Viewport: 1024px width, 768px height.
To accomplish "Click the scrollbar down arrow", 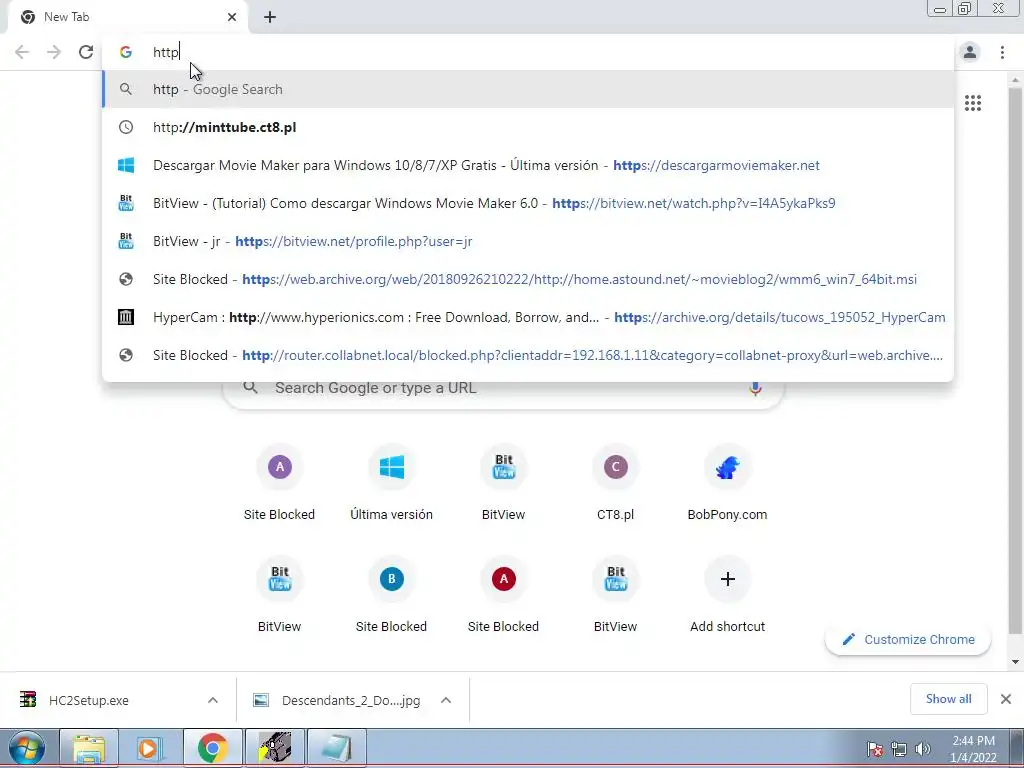I will coord(1015,662).
